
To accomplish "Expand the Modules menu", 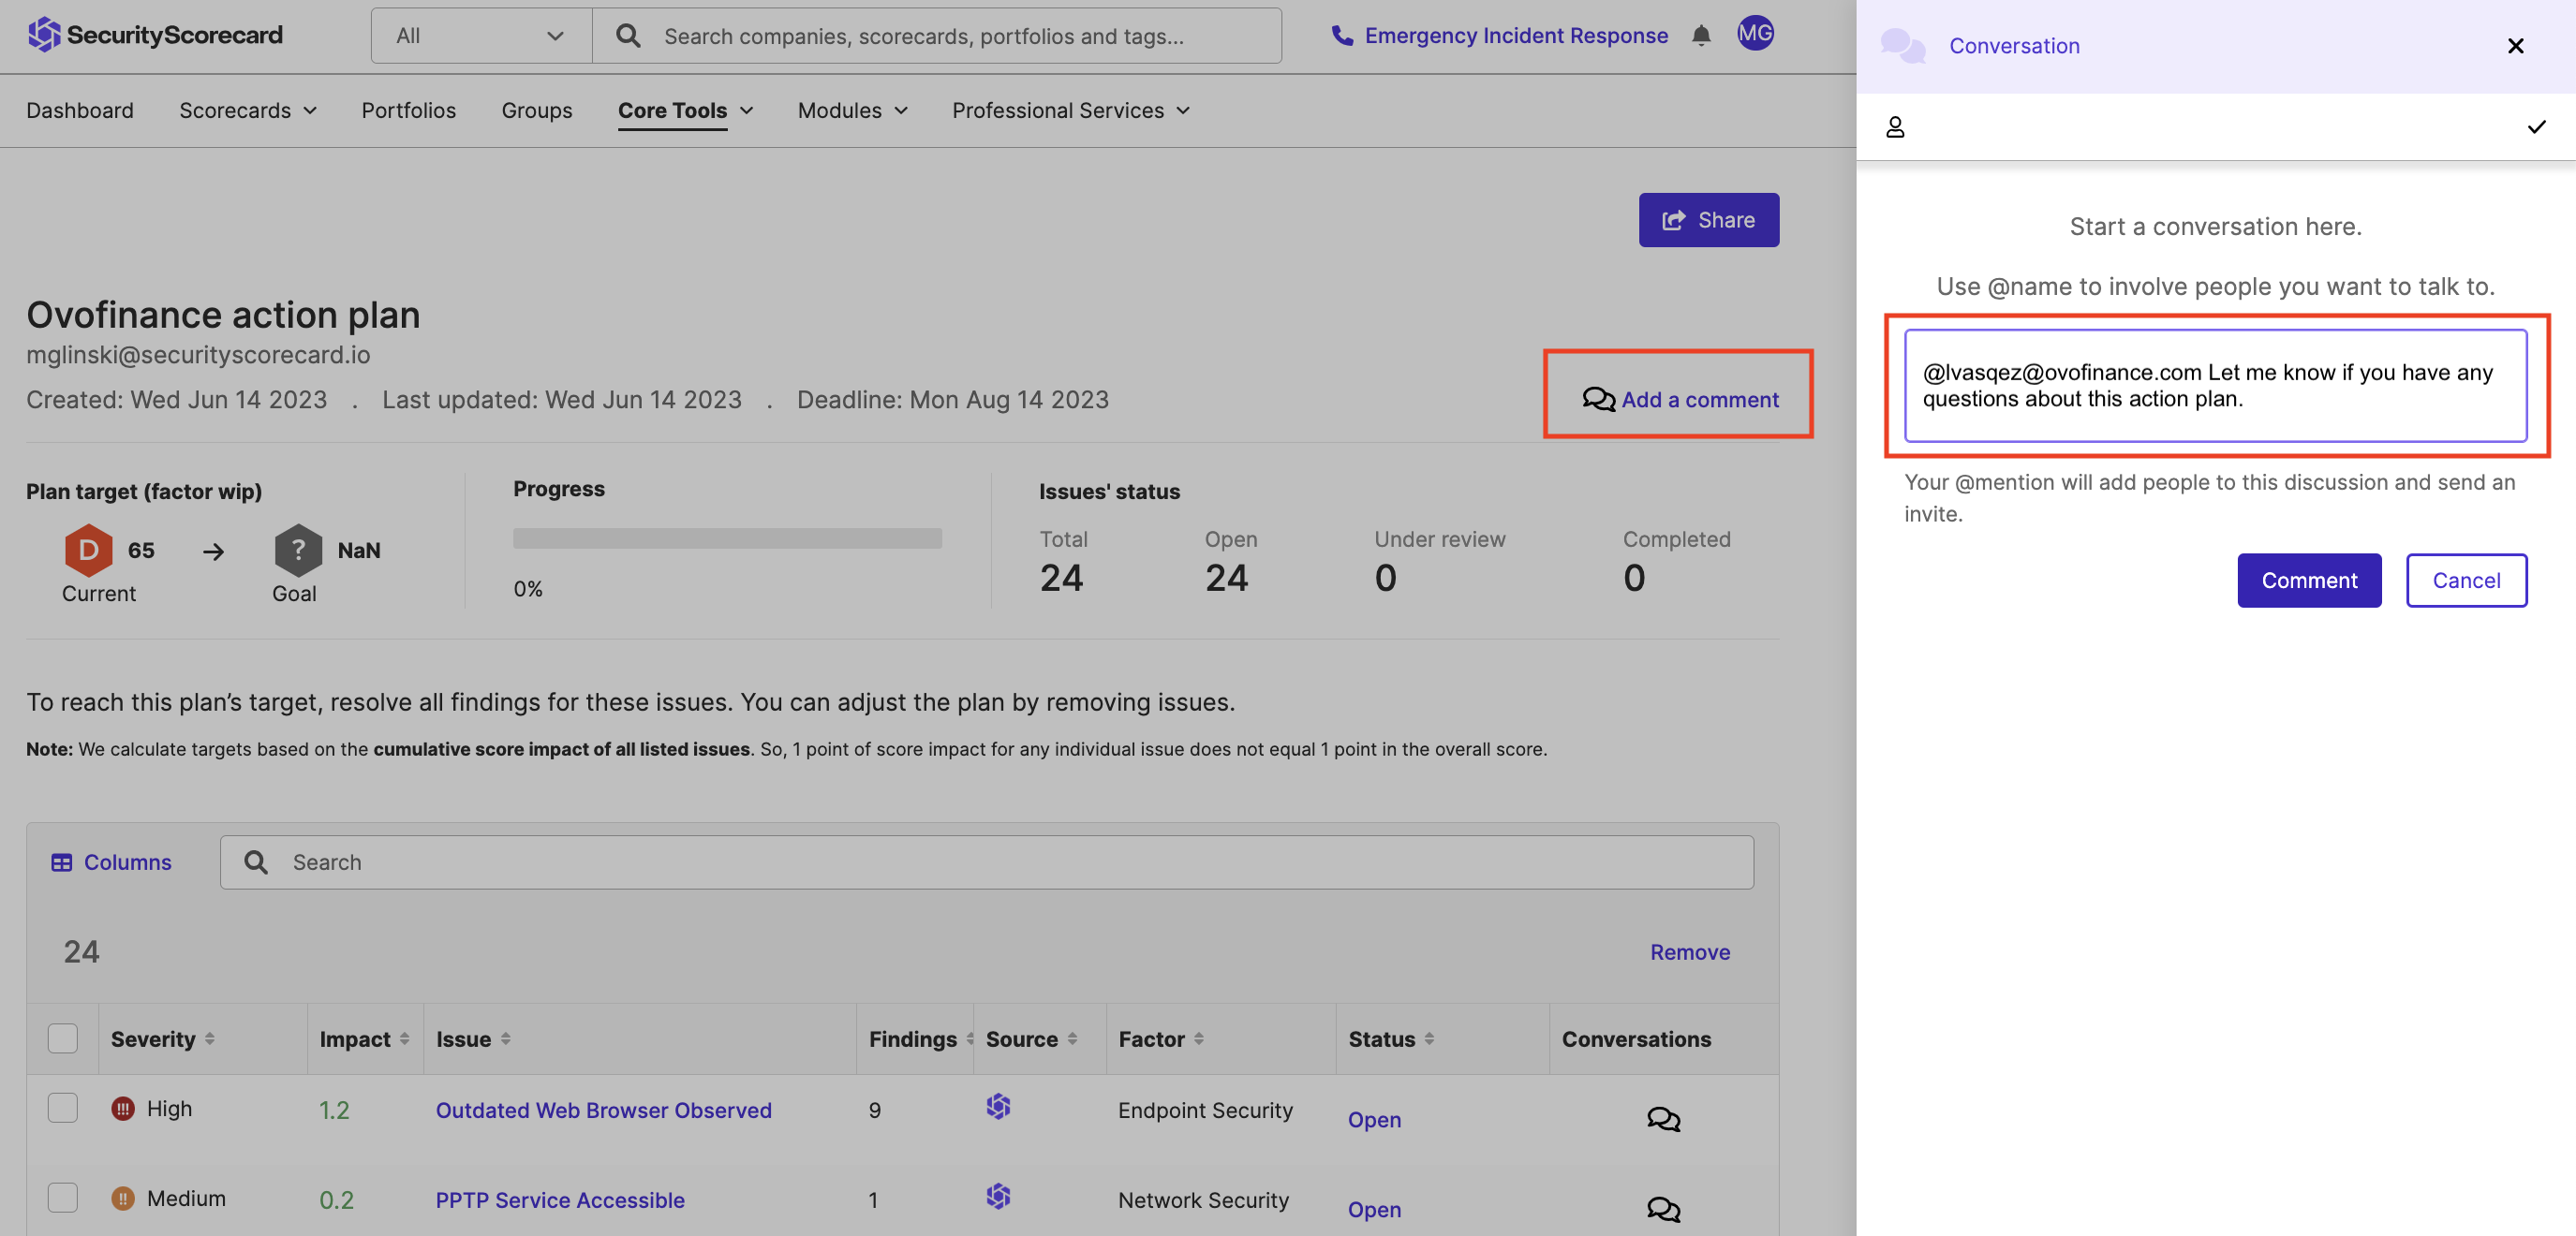I will pos(852,110).
